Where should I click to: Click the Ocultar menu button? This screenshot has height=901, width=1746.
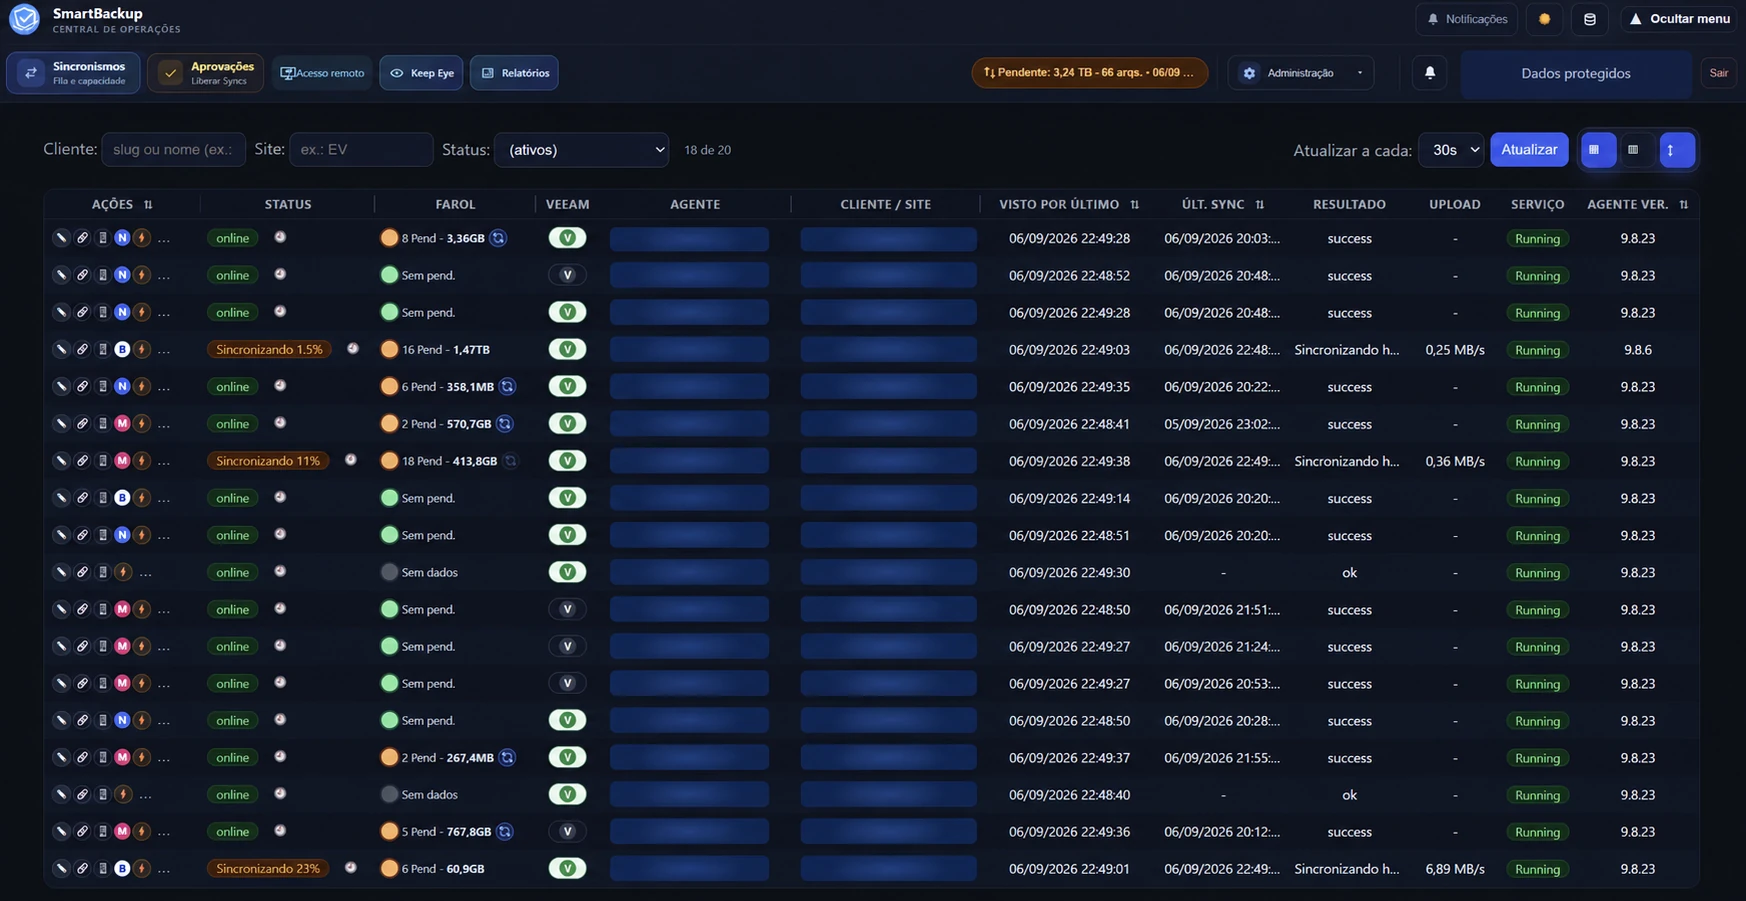tap(1679, 19)
